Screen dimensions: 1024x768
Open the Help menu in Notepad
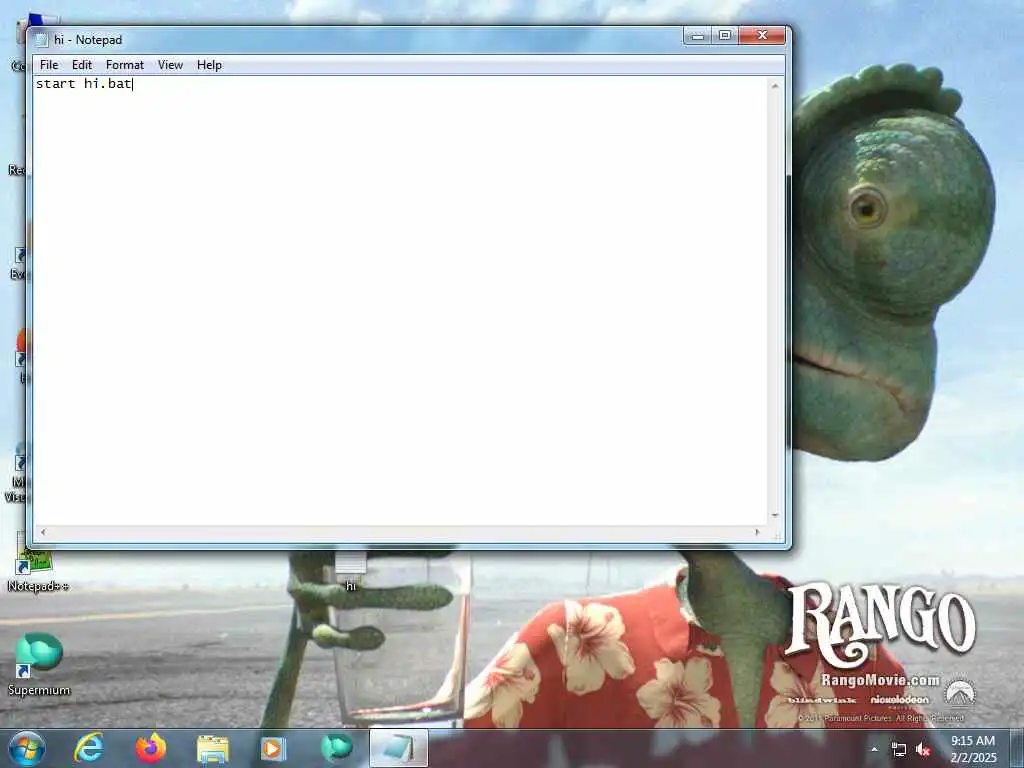tap(210, 65)
